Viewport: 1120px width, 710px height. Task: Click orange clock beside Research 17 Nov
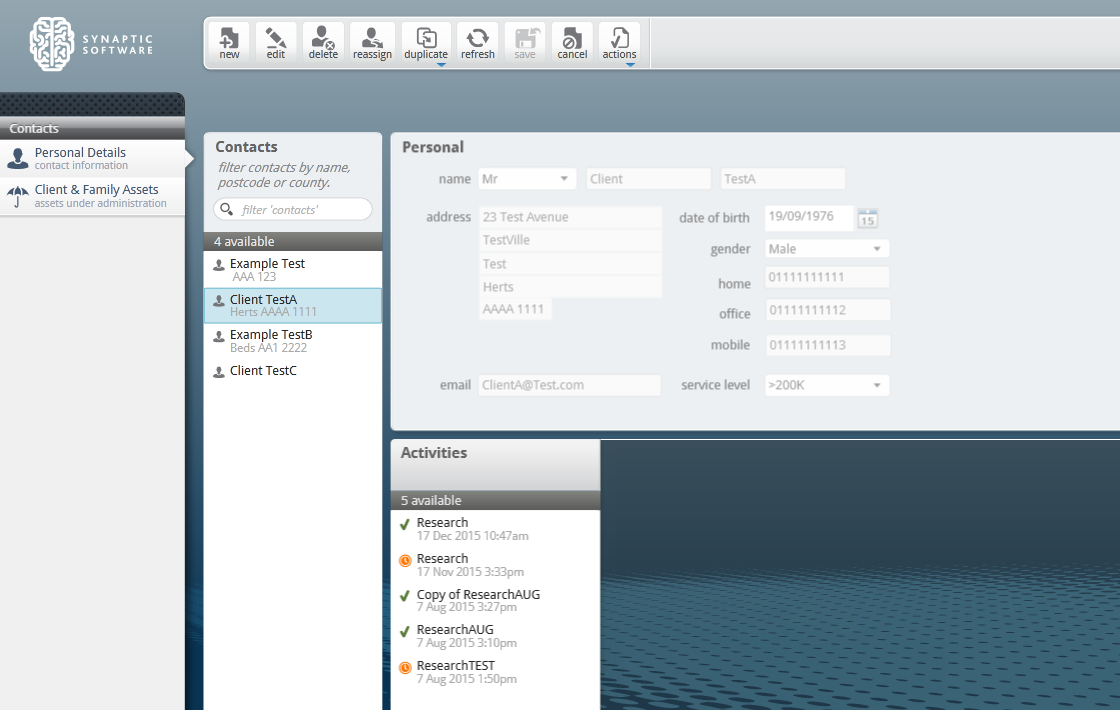pos(405,561)
